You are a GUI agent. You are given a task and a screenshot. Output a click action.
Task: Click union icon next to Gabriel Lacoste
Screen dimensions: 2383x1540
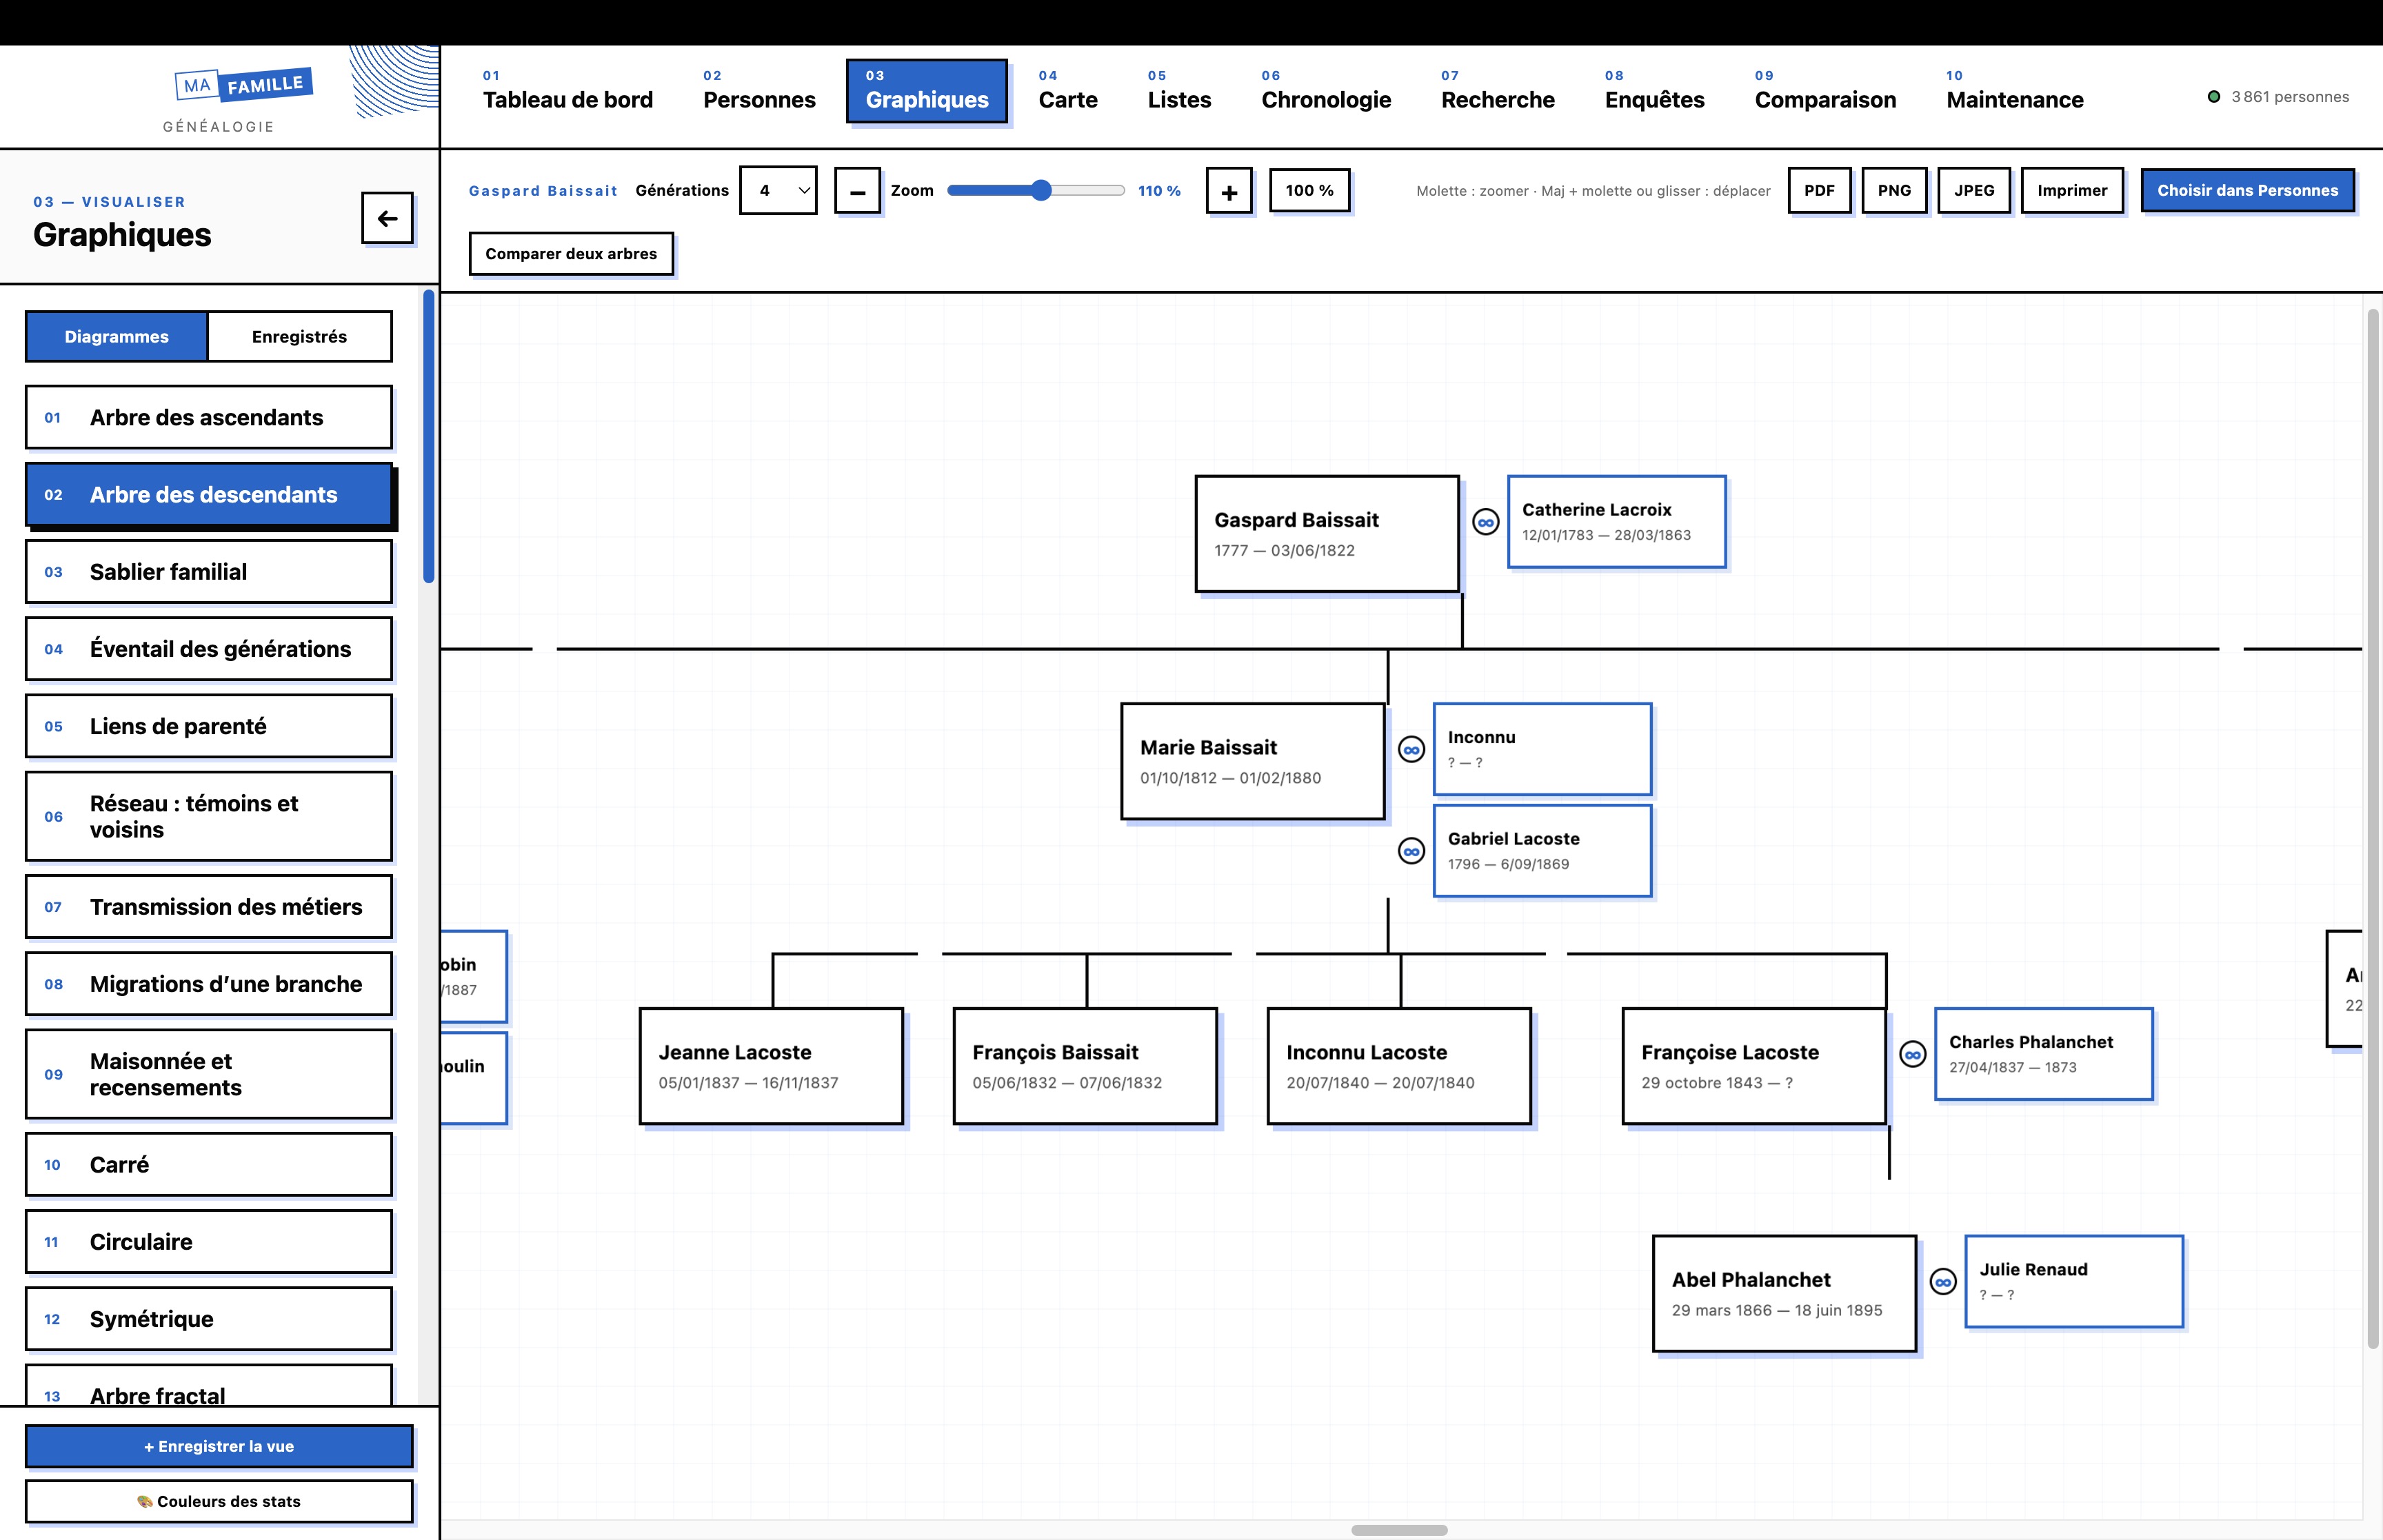[1411, 851]
